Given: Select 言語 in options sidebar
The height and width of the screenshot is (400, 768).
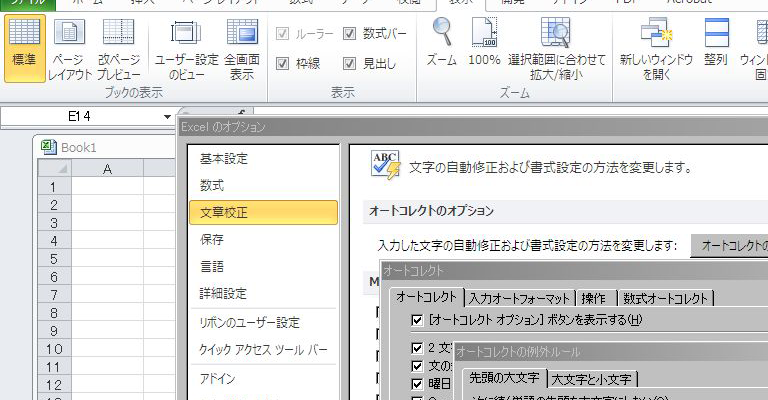Looking at the screenshot, I should (264, 266).
